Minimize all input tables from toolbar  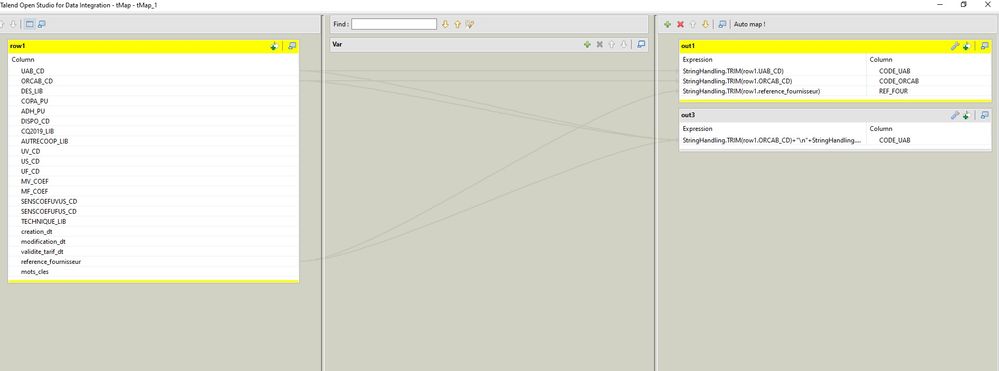click(41, 24)
